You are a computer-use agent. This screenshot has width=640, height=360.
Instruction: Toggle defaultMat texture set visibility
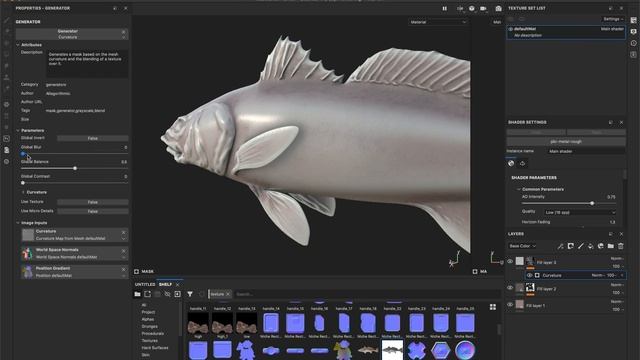[x=511, y=29]
